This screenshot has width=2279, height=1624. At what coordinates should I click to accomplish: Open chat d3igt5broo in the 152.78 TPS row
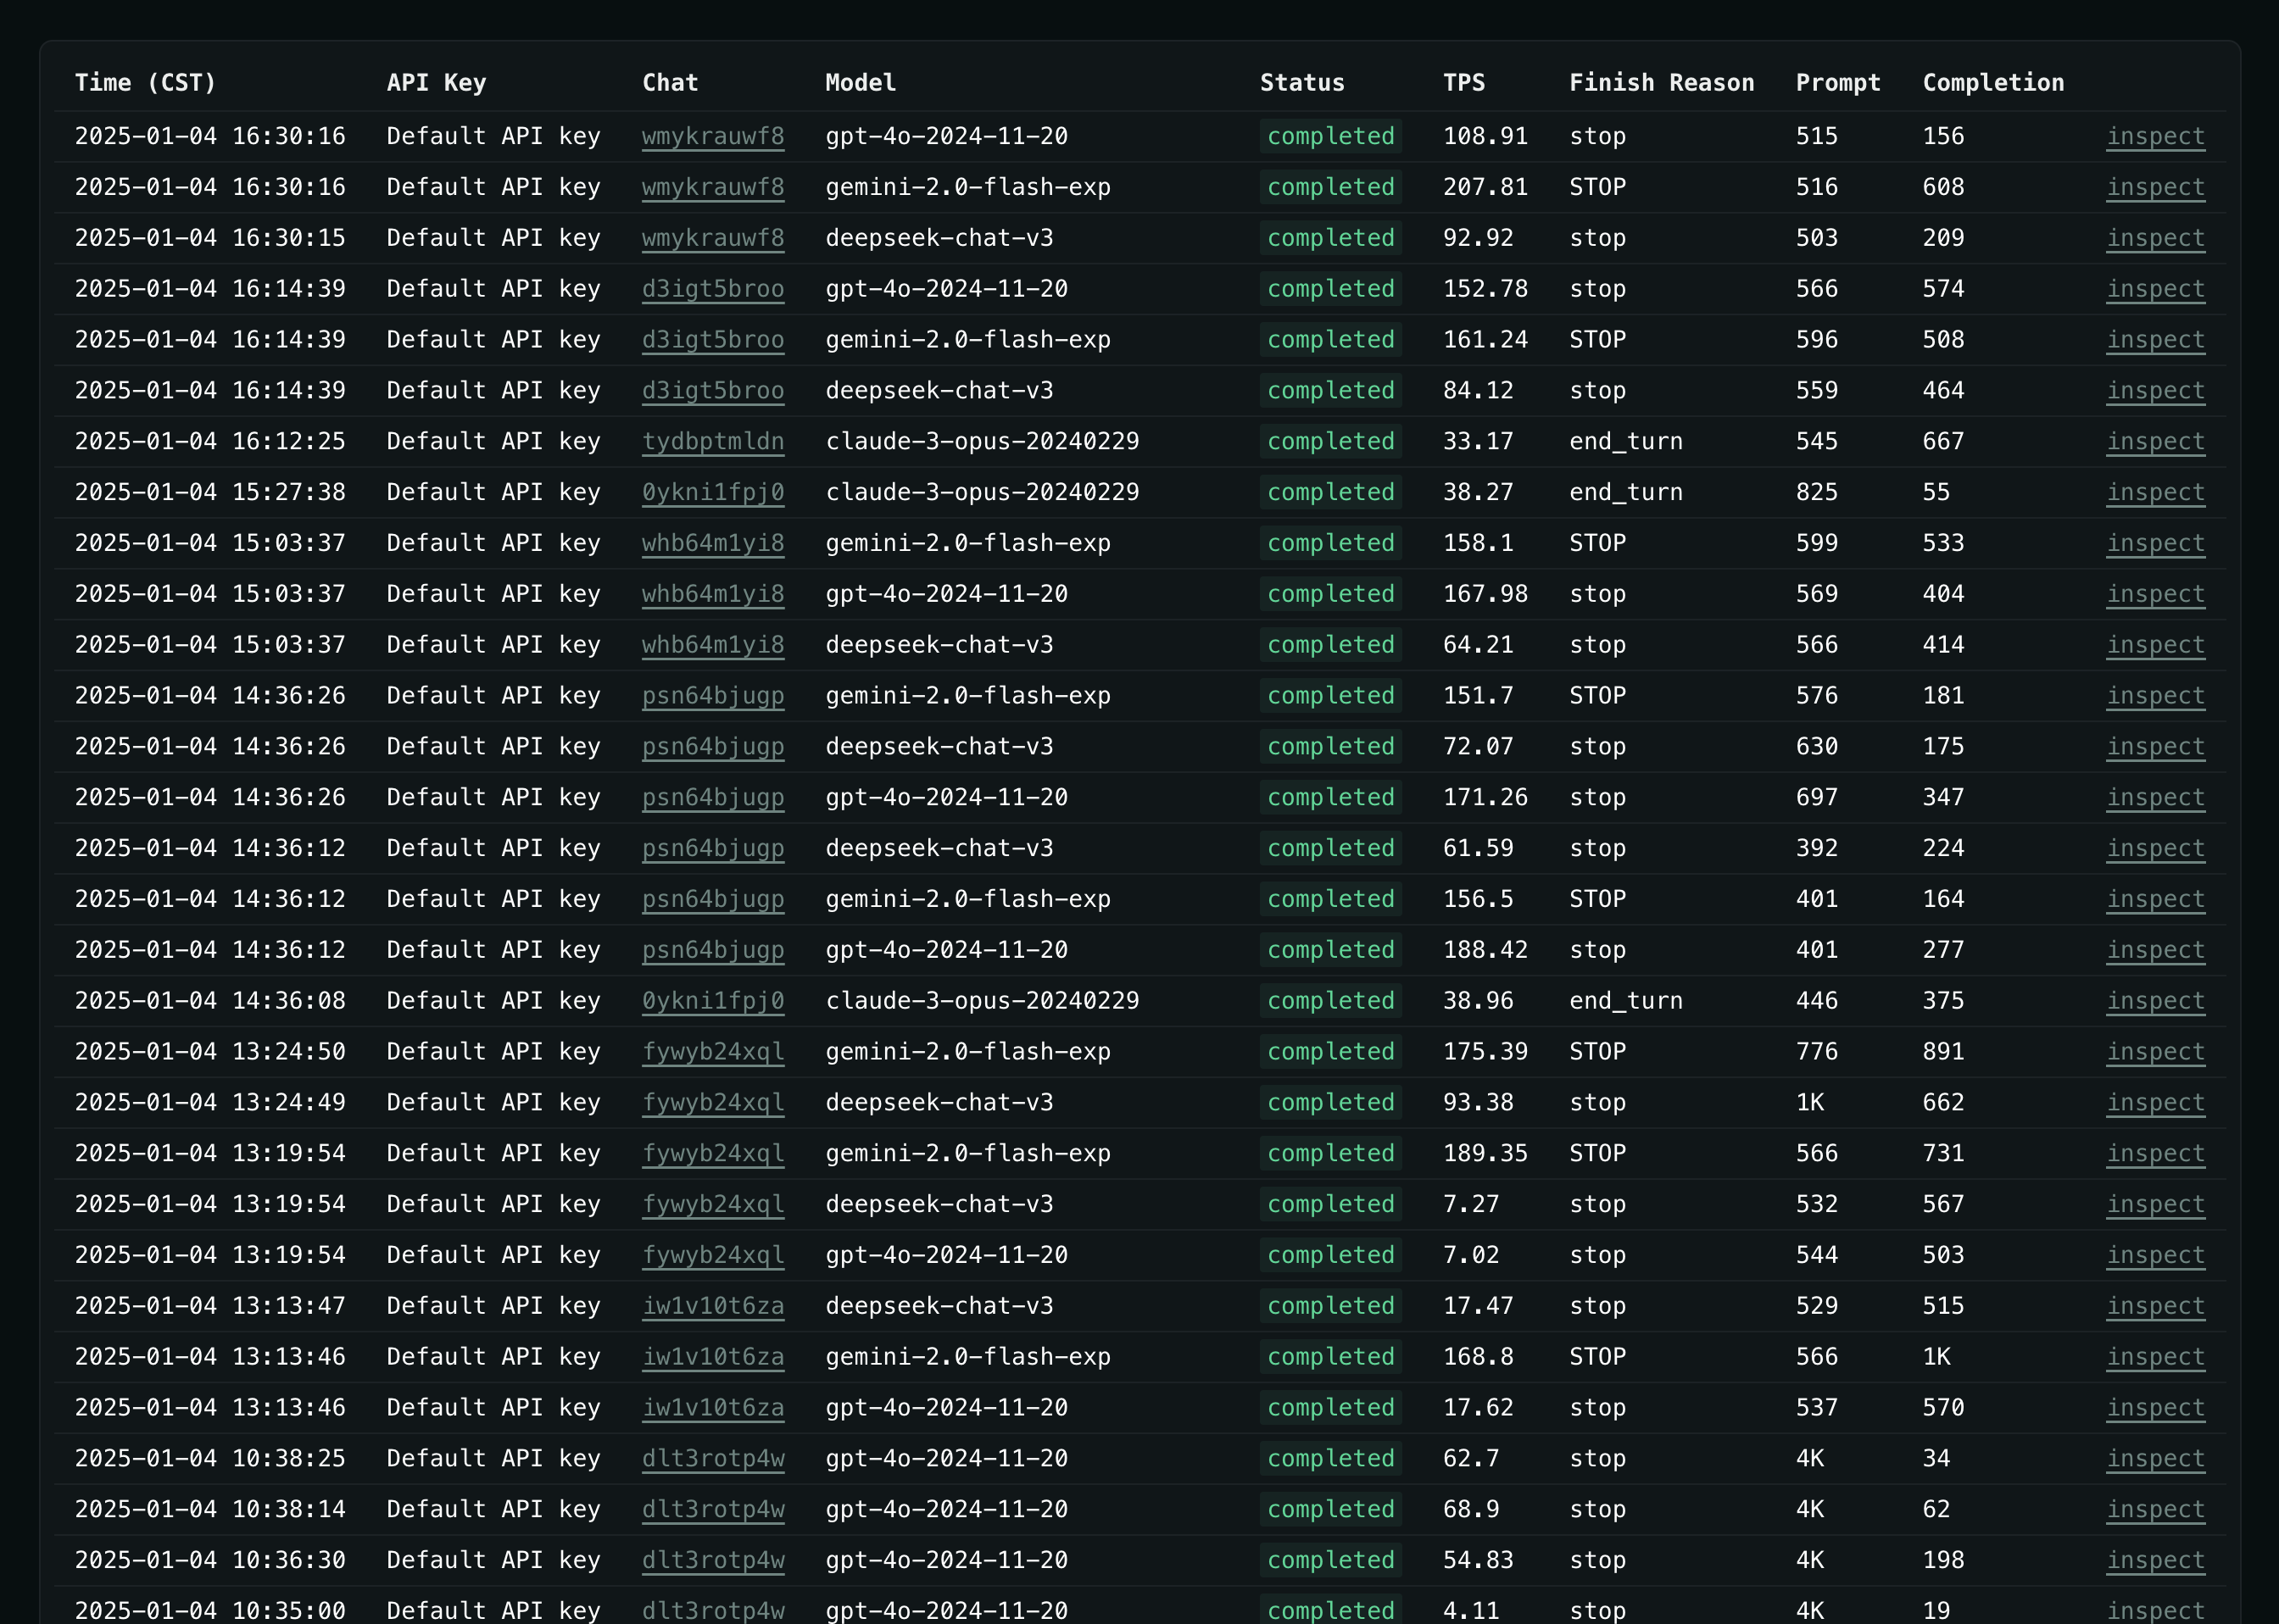pos(713,289)
